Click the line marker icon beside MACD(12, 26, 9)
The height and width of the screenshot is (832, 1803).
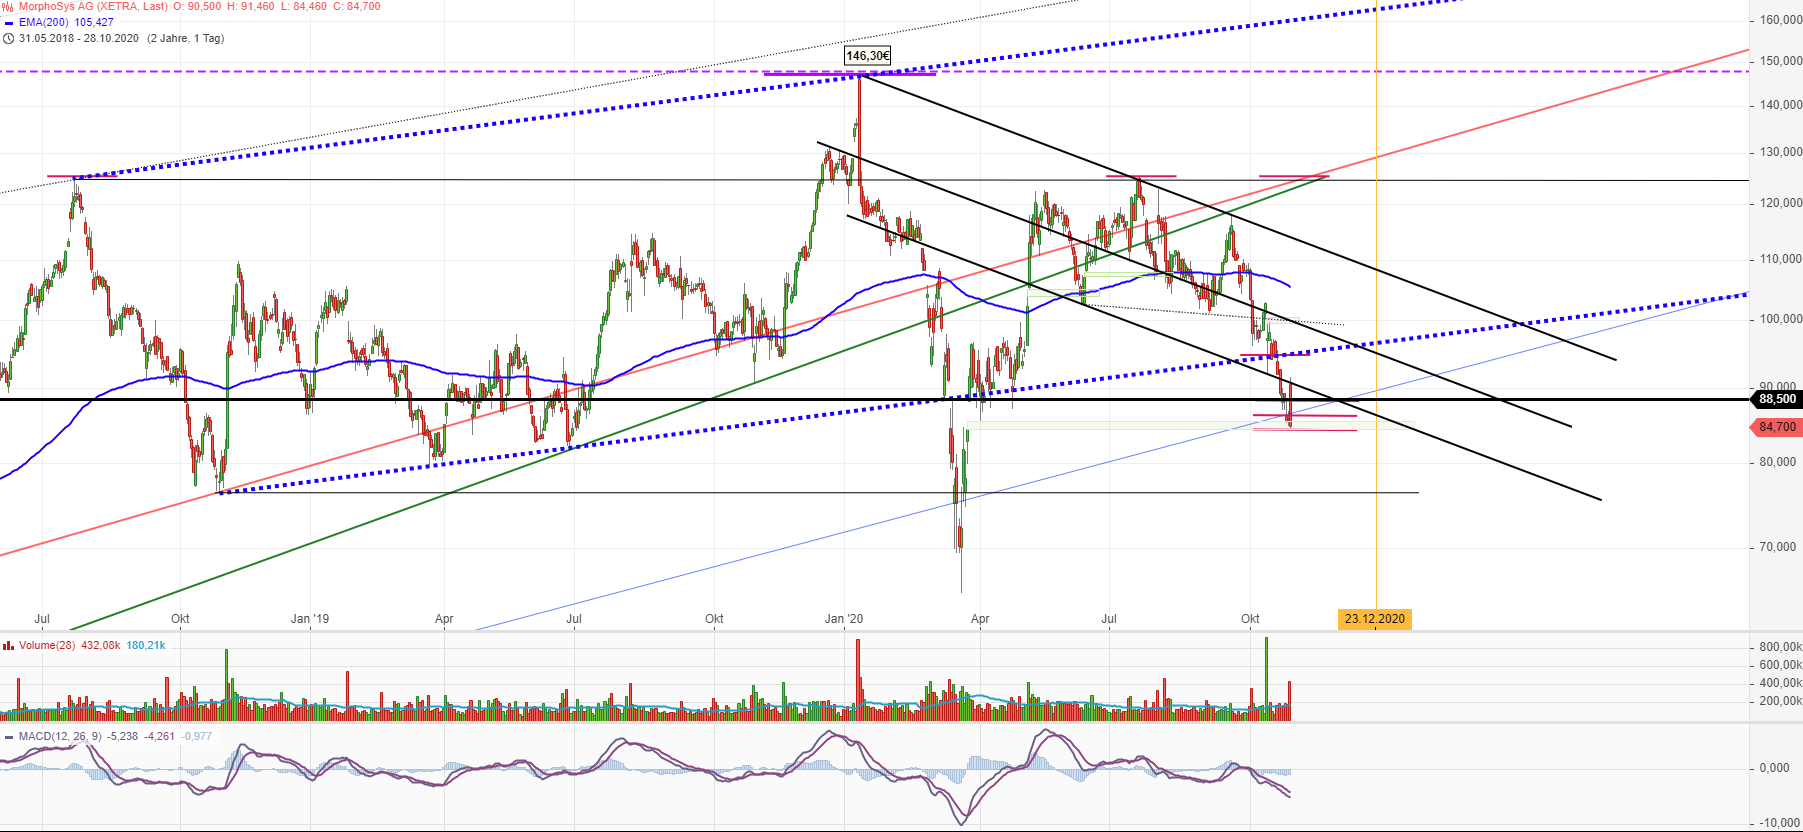[x=9, y=736]
